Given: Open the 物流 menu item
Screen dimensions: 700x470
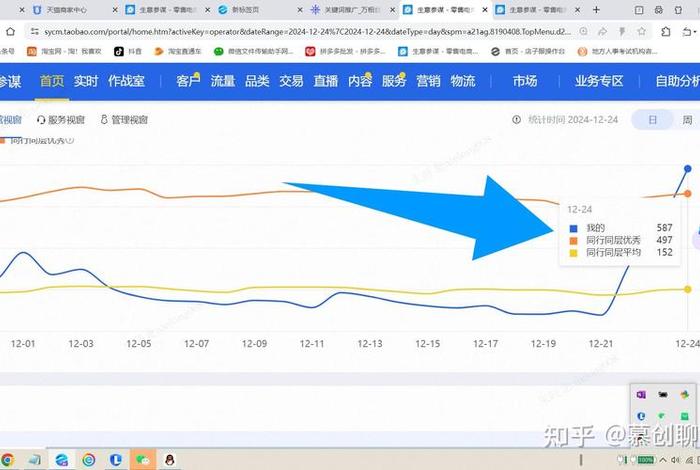Looking at the screenshot, I should (462, 81).
